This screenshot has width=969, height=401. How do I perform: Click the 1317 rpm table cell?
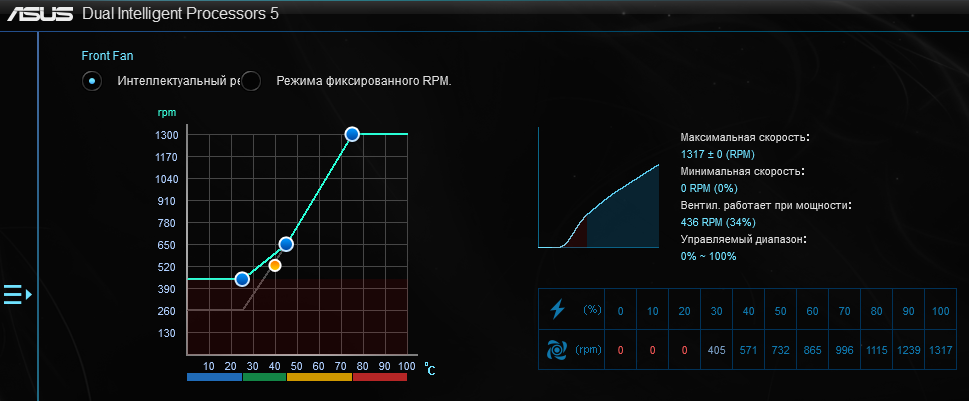tap(941, 350)
